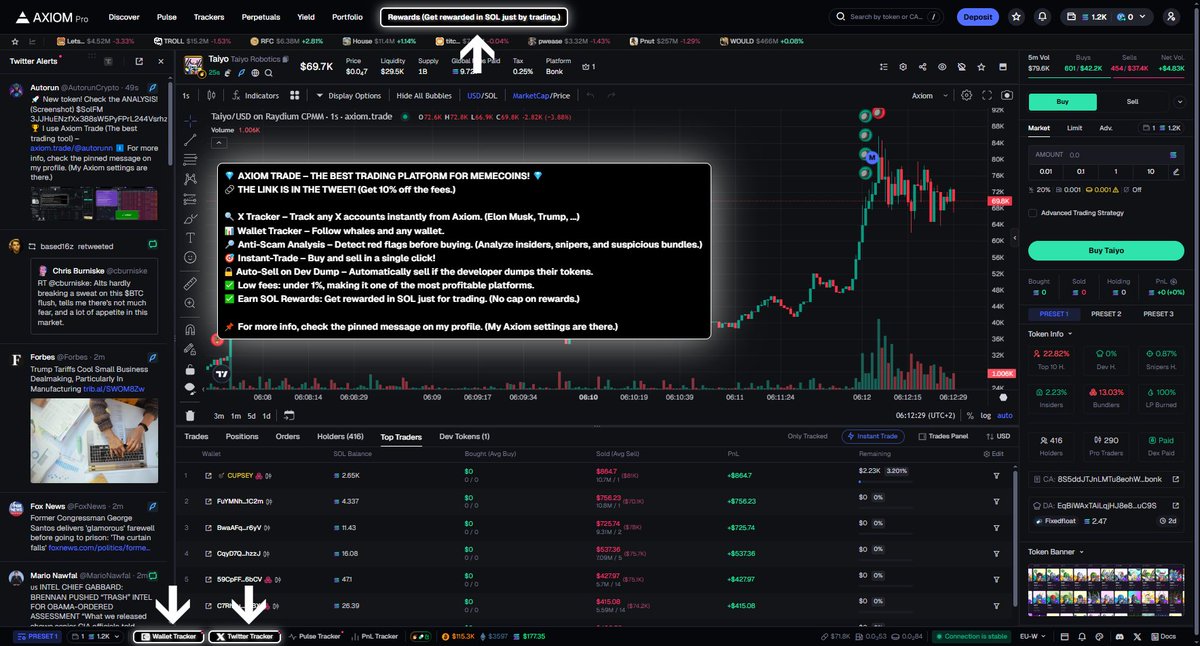1200x646 pixels.
Task: Toggle Only Tracked filter
Action: [x=807, y=437]
